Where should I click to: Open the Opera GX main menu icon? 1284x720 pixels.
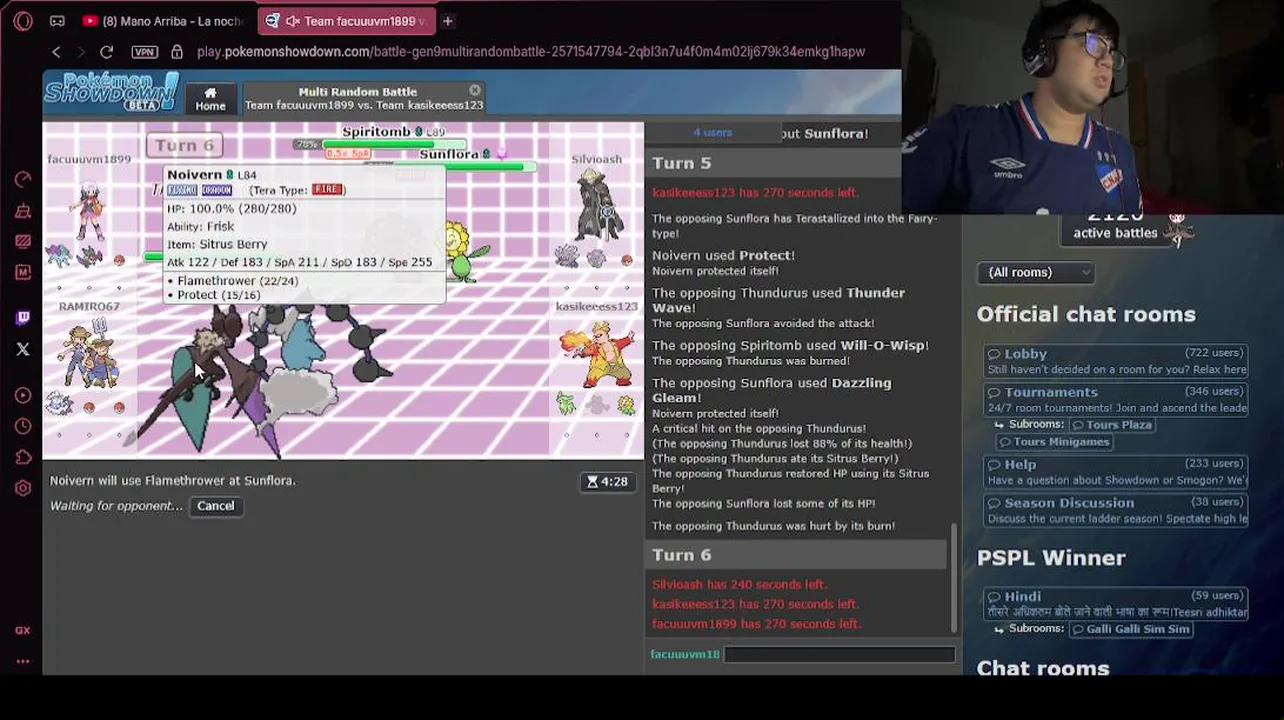(23, 20)
